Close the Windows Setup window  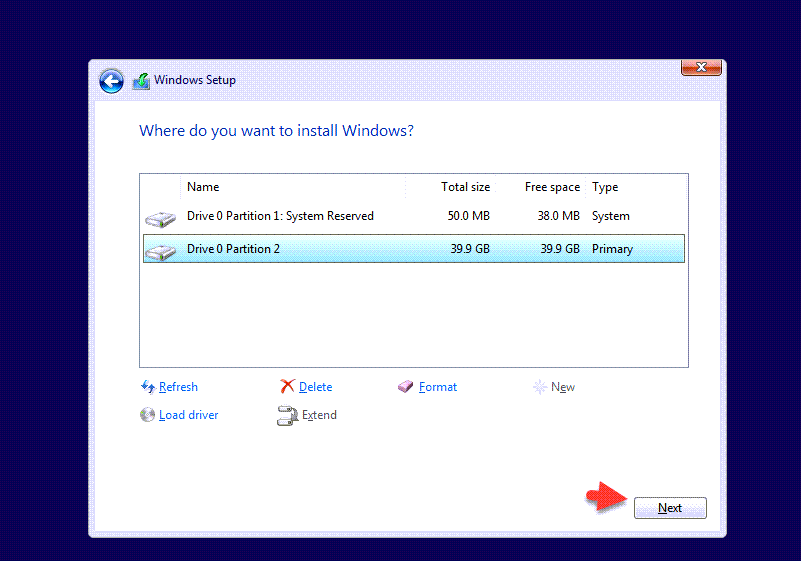pyautogui.click(x=701, y=67)
